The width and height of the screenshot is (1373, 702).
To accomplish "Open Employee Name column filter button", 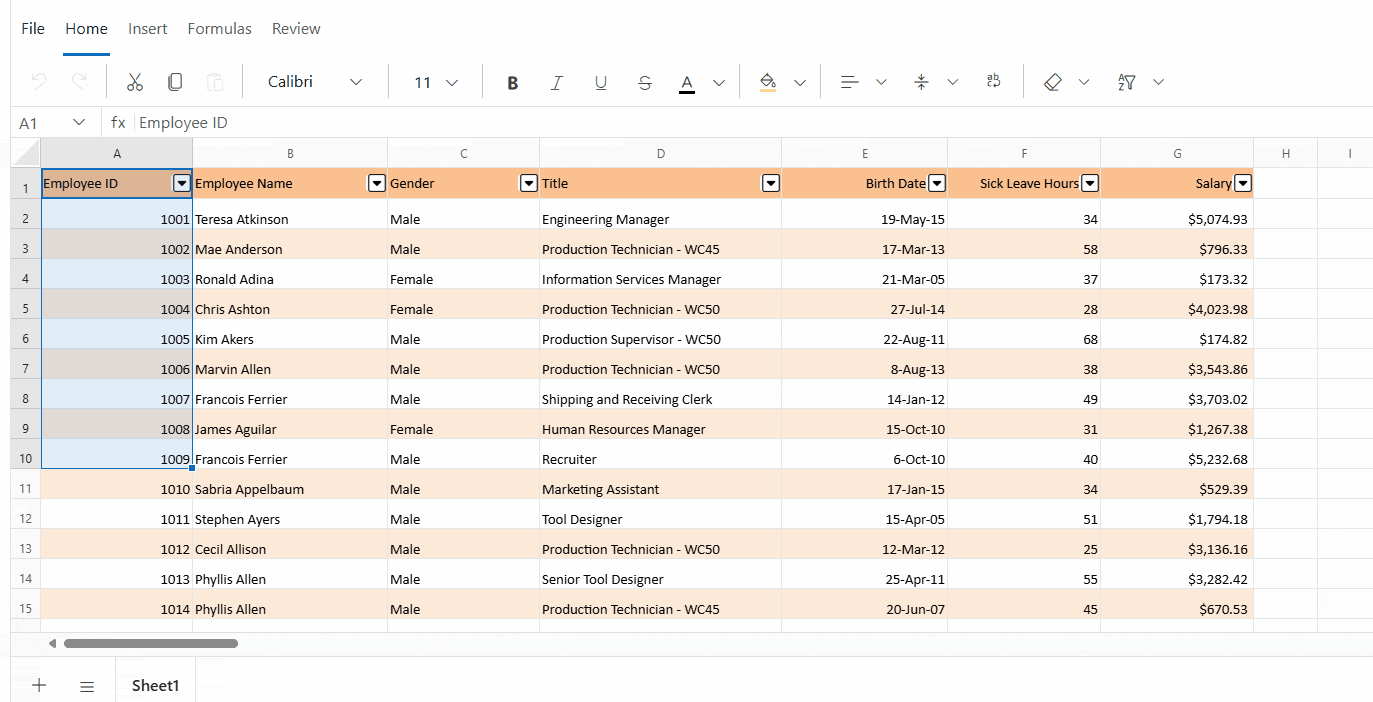I will coord(377,183).
